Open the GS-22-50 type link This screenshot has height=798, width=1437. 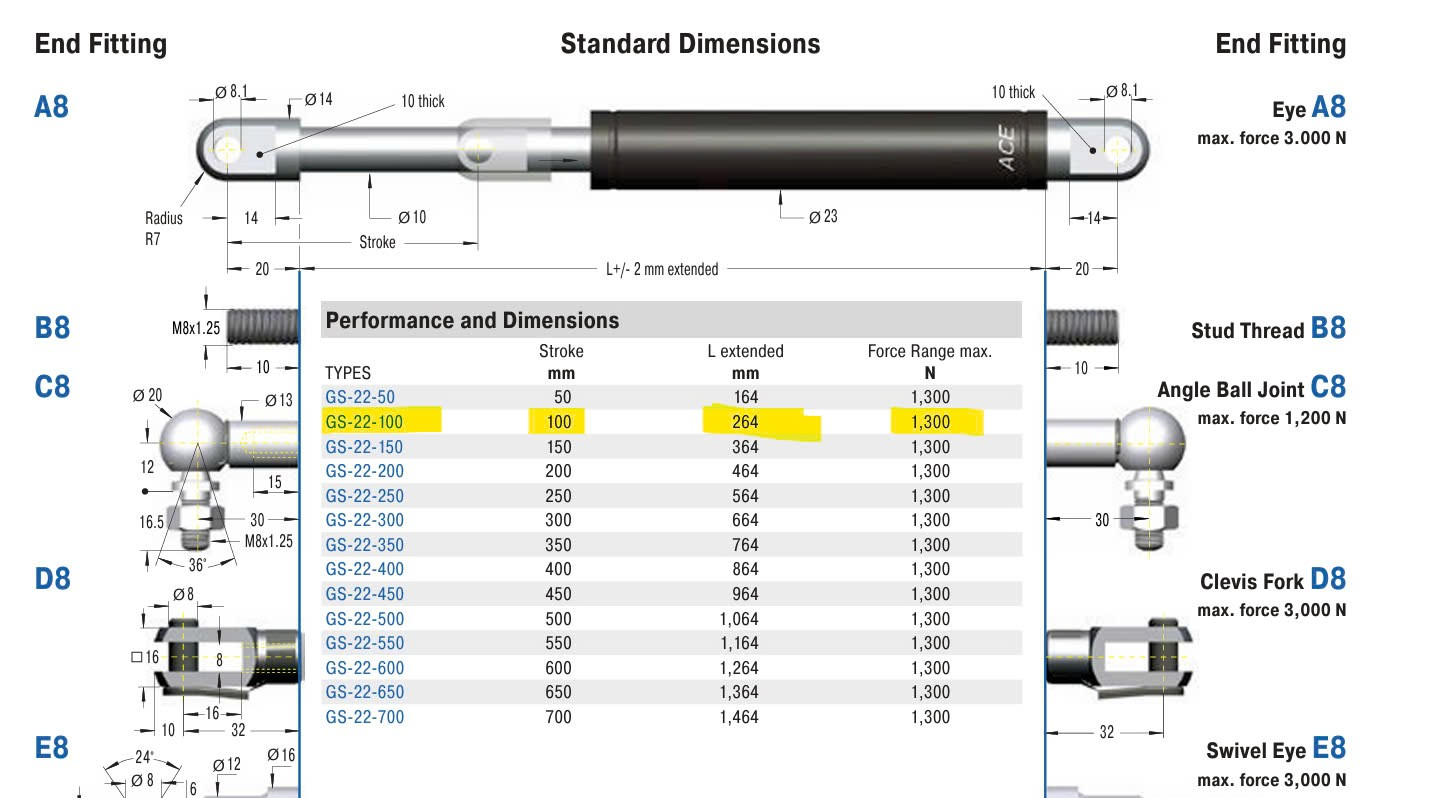(360, 397)
